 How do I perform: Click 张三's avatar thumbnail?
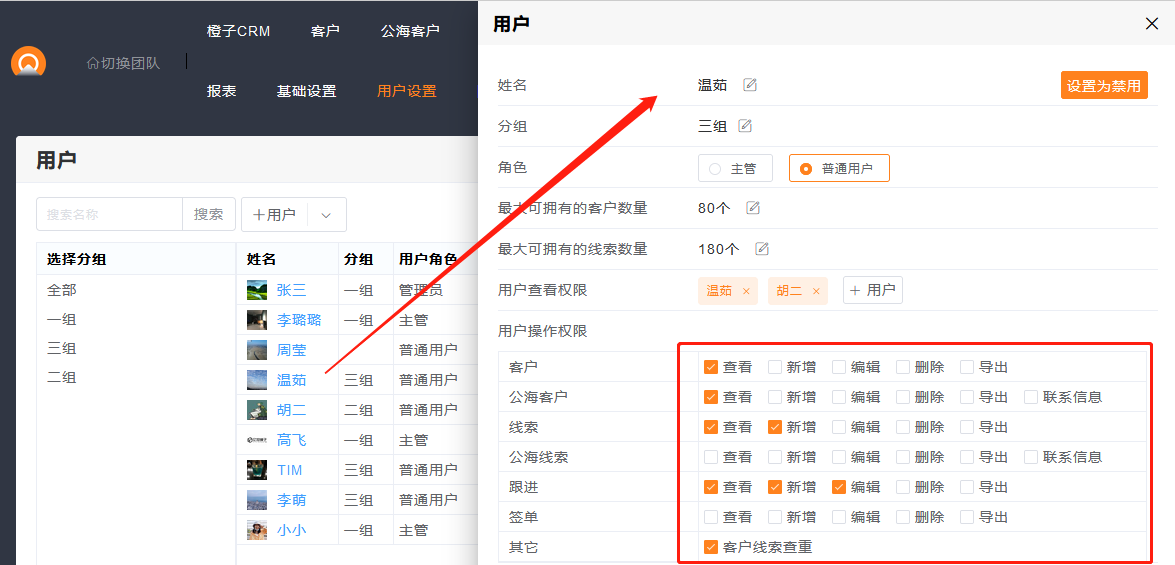pos(257,290)
